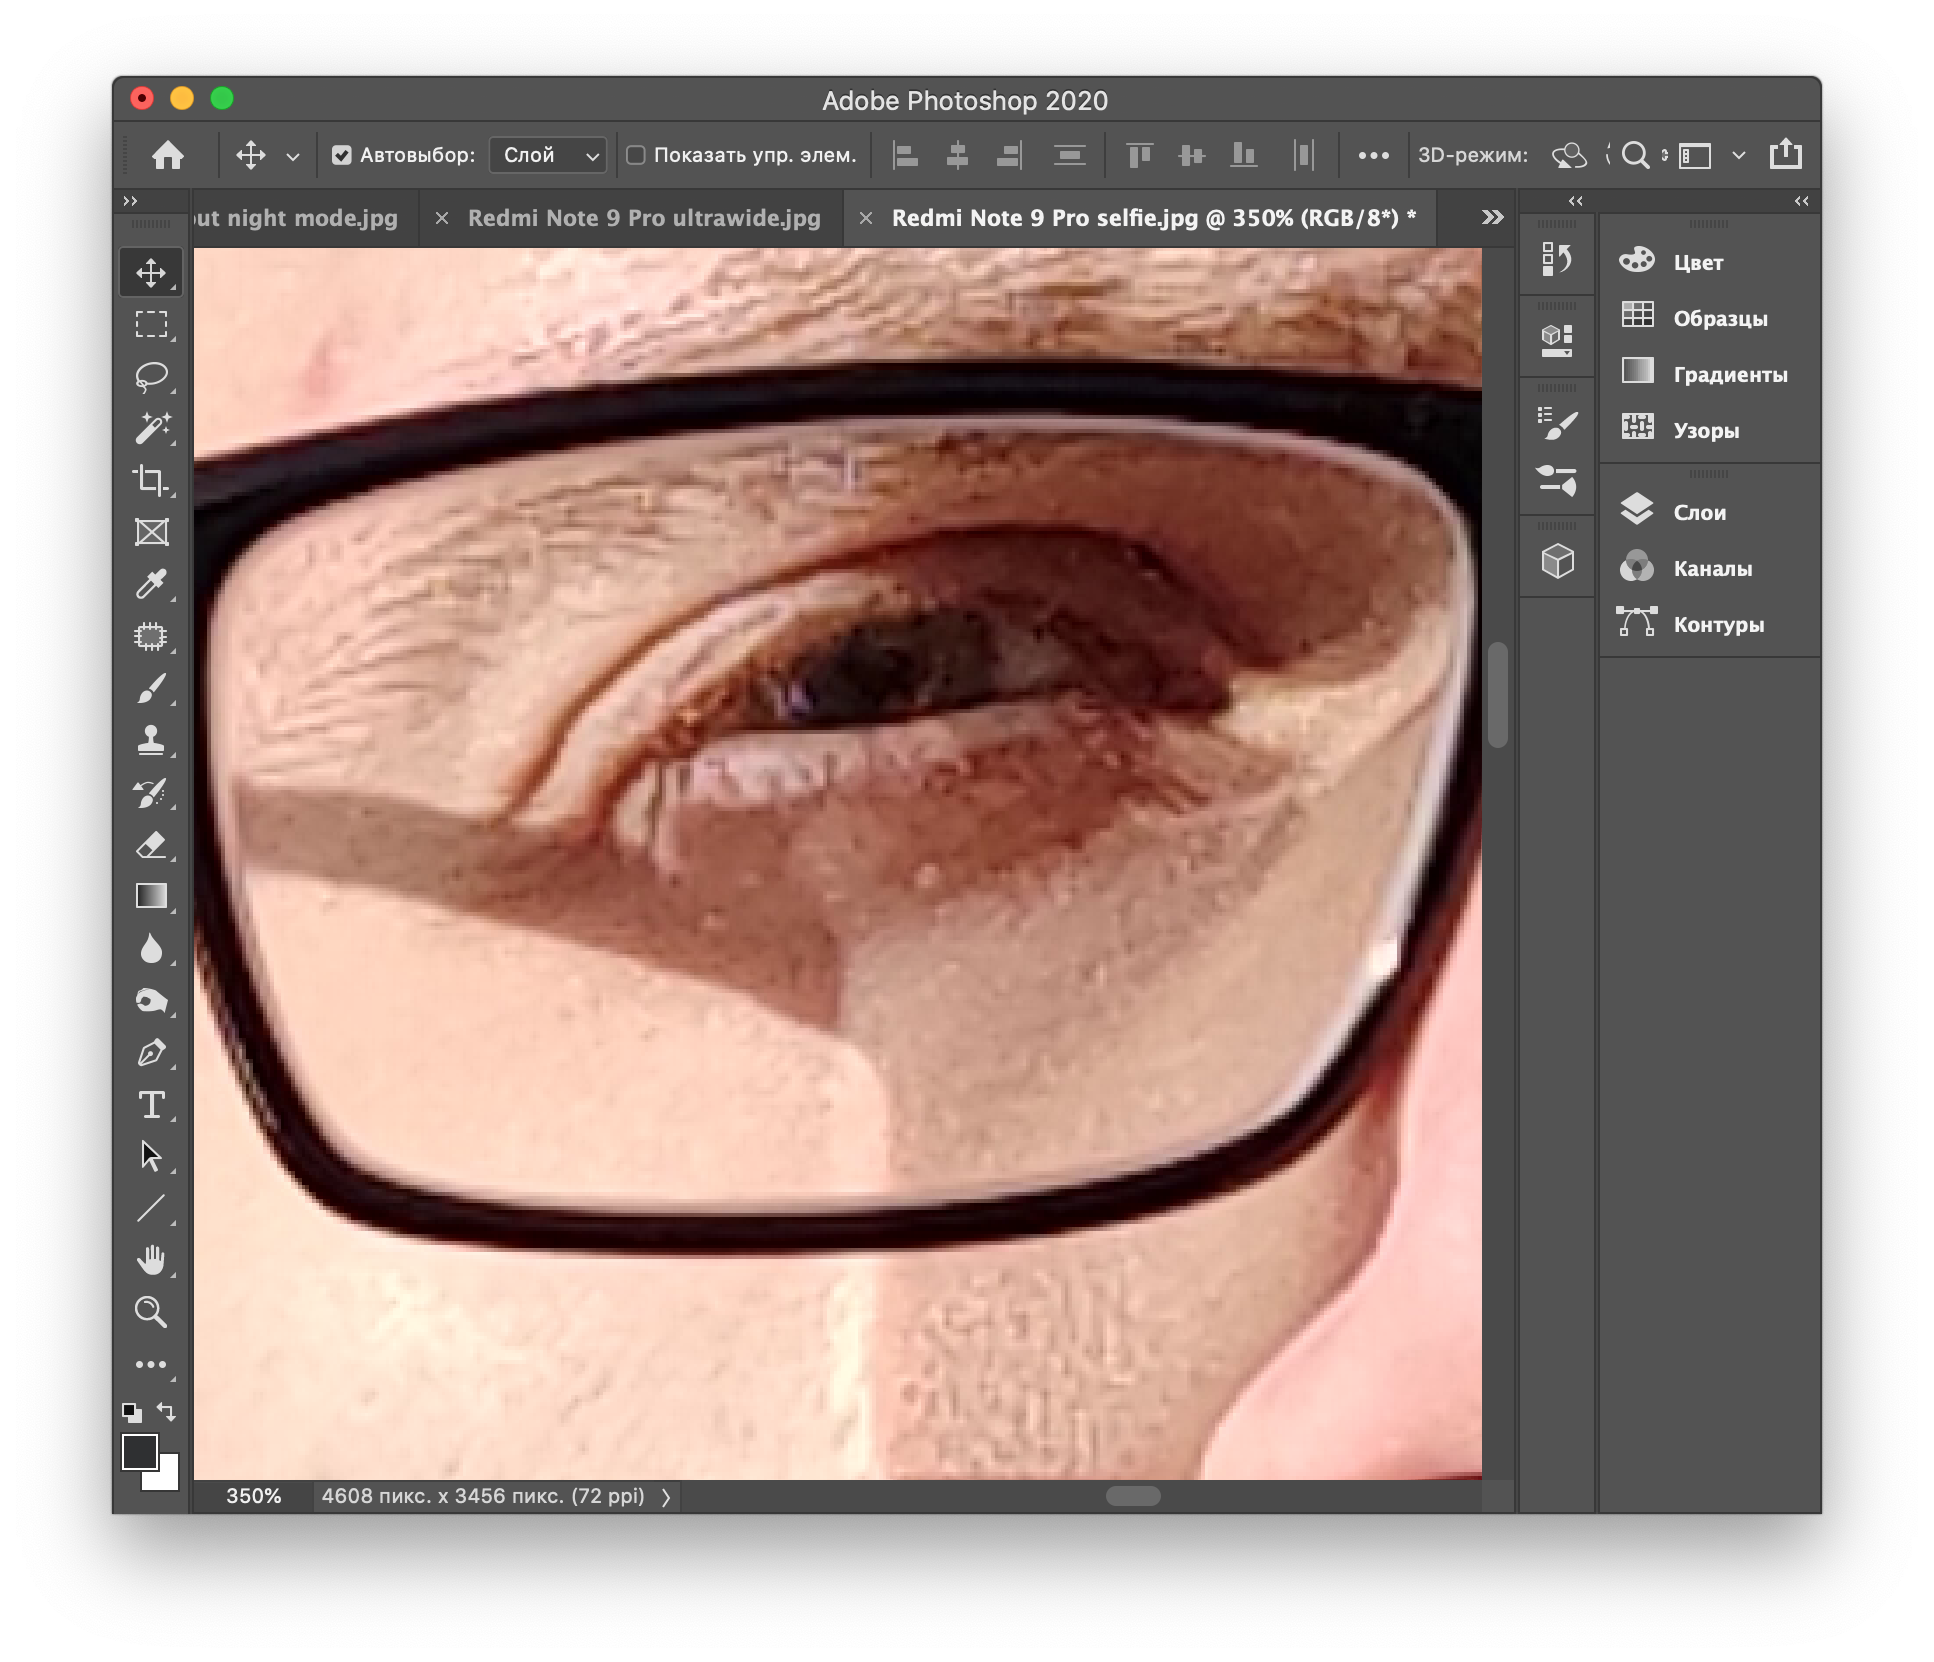Select the Hand tool

click(151, 1260)
